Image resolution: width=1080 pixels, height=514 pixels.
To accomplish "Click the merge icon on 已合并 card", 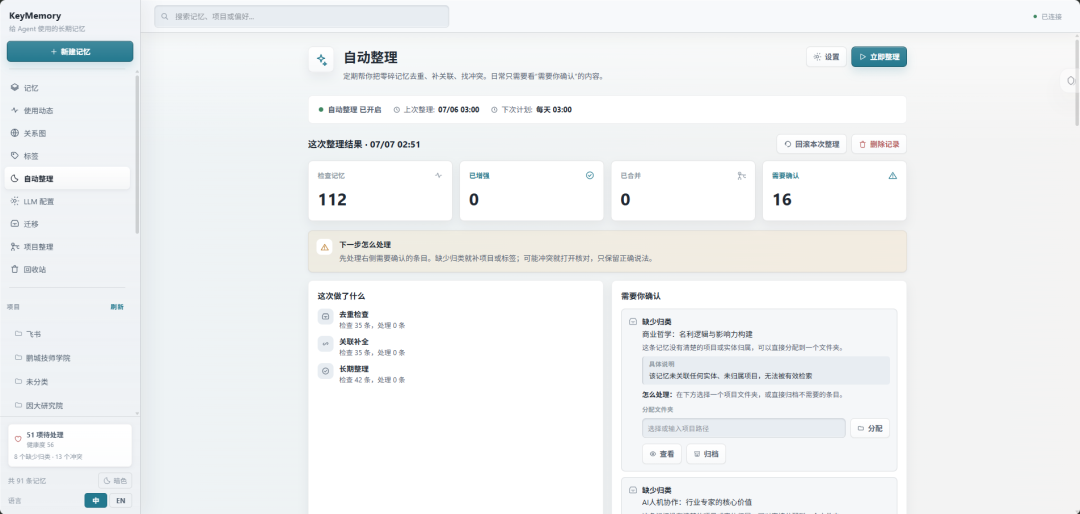I will pos(741,176).
